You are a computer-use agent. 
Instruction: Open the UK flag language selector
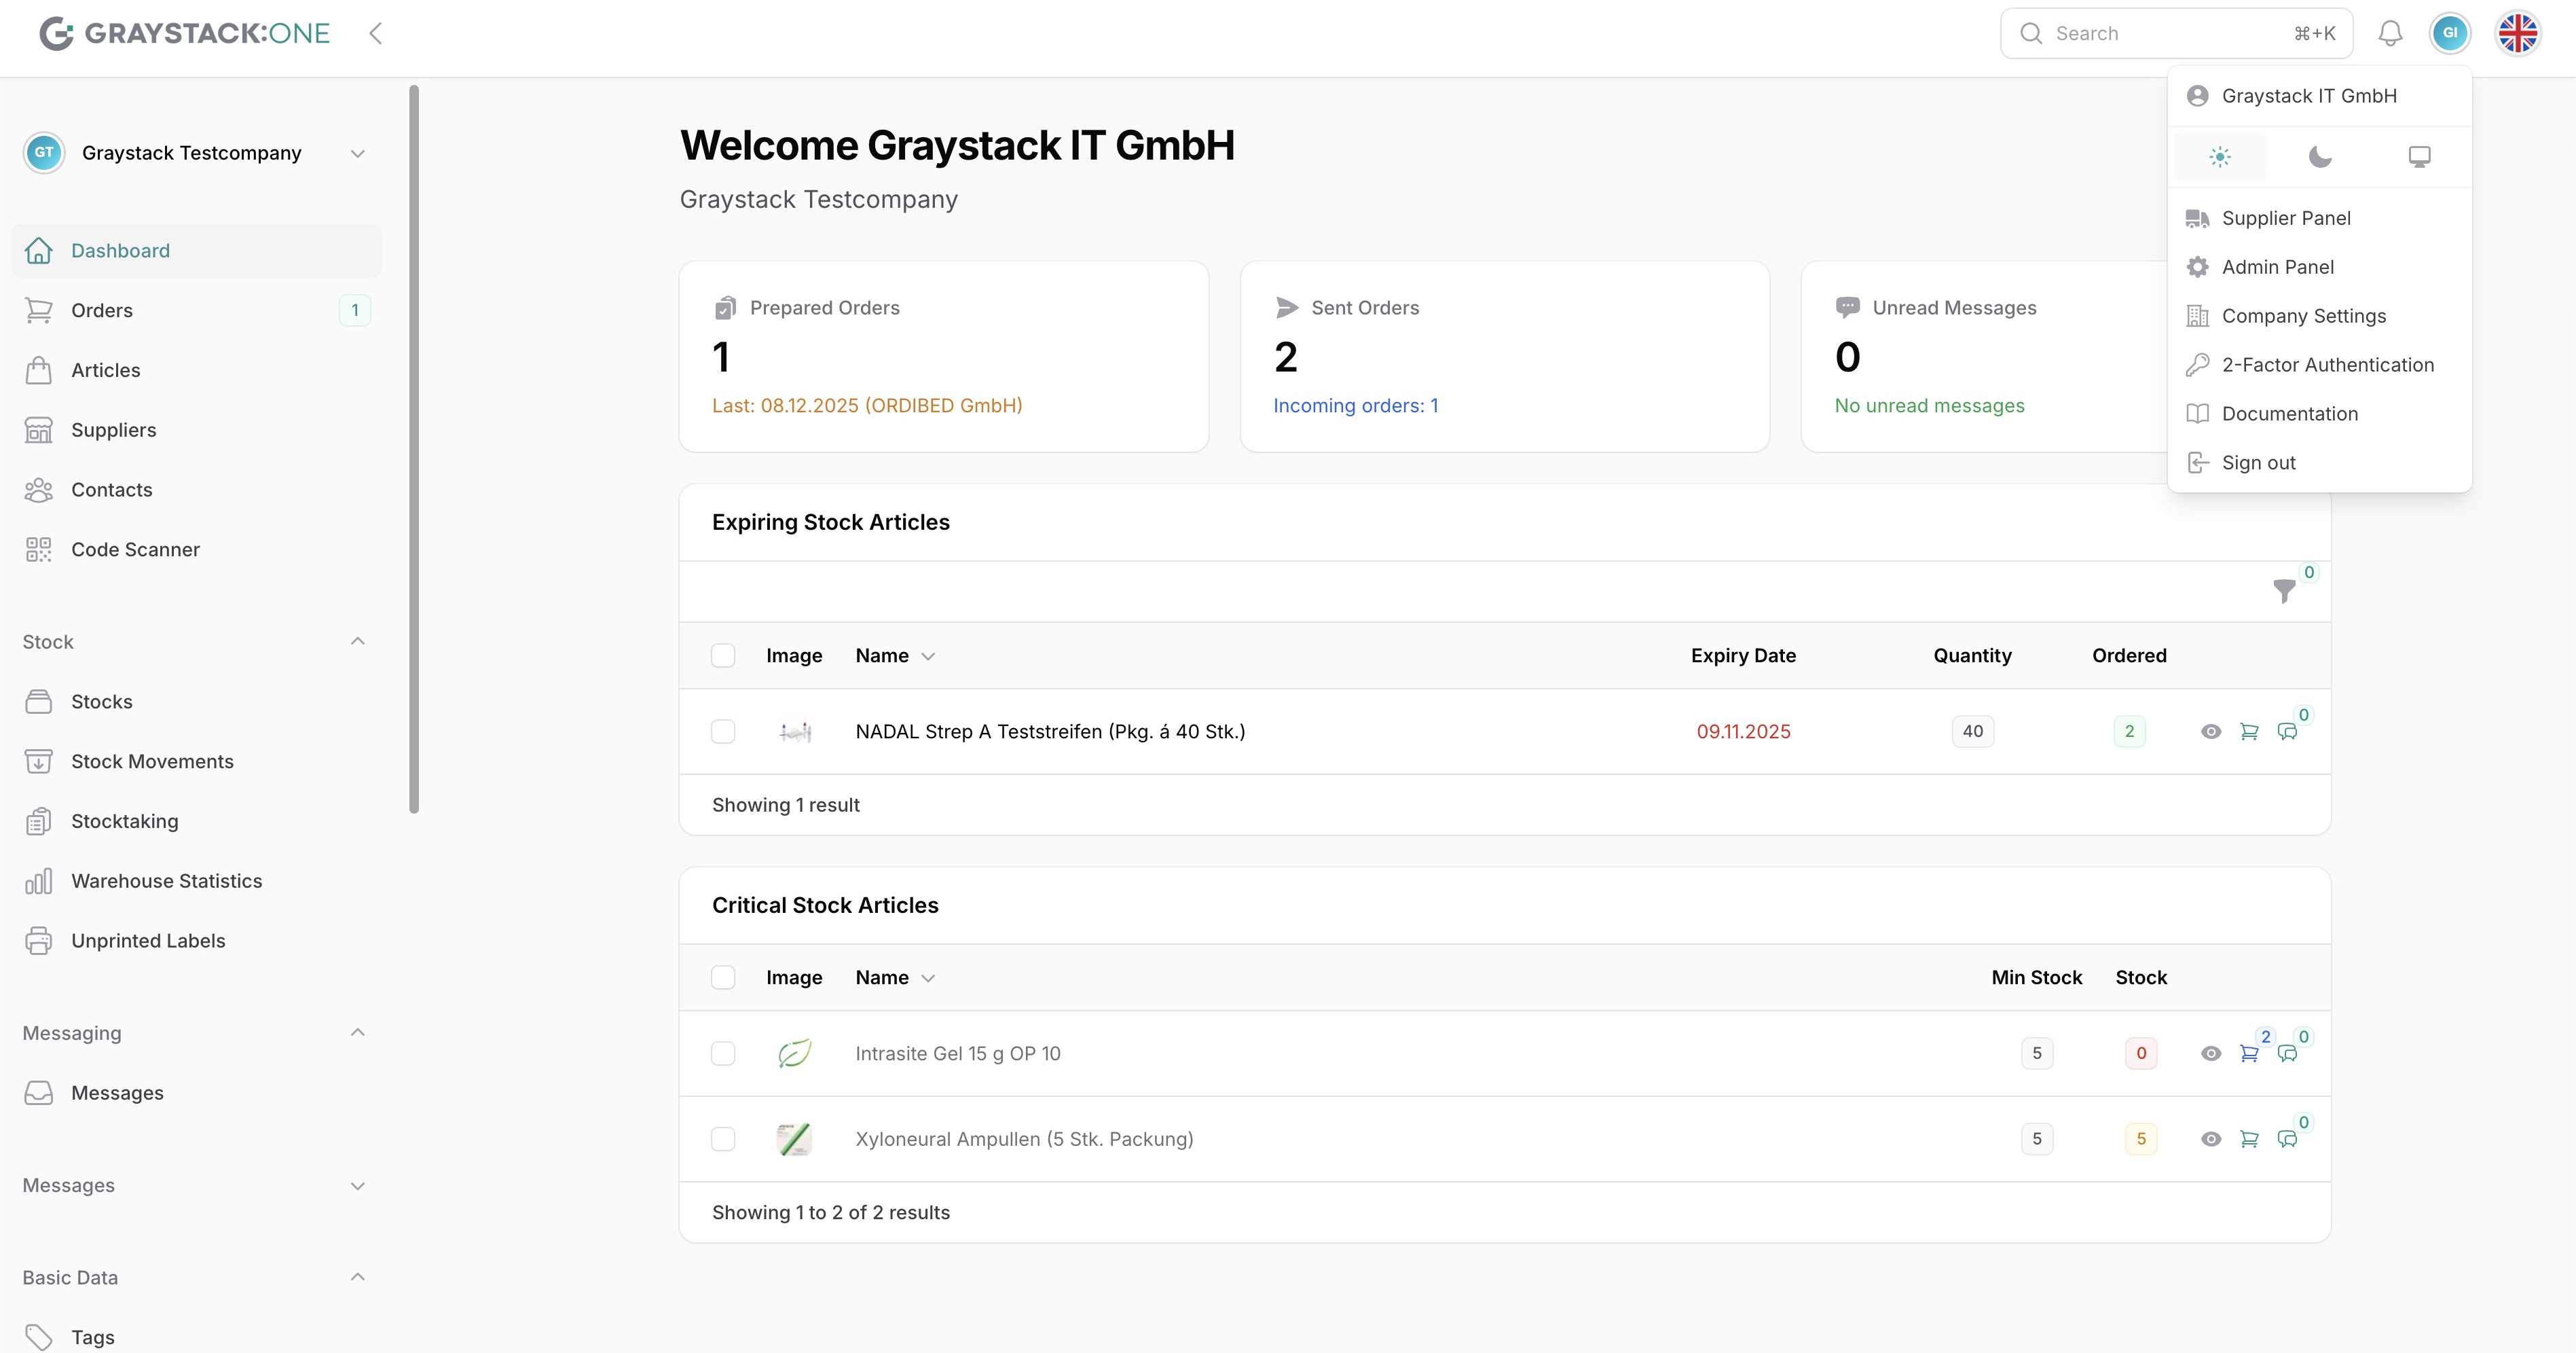coord(2517,33)
